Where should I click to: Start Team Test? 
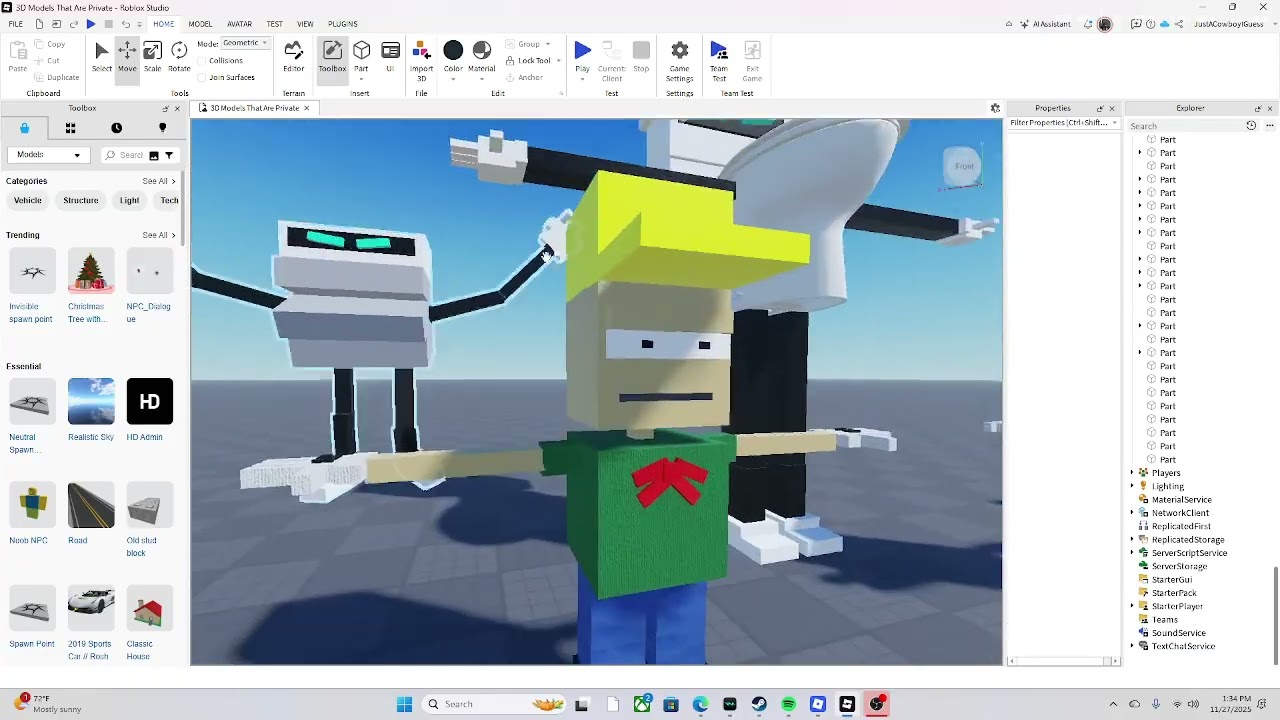click(x=719, y=61)
